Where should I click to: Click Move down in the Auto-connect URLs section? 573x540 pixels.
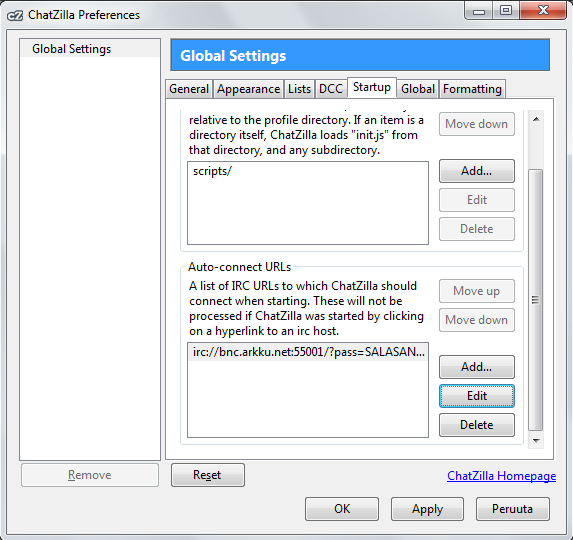tap(477, 320)
